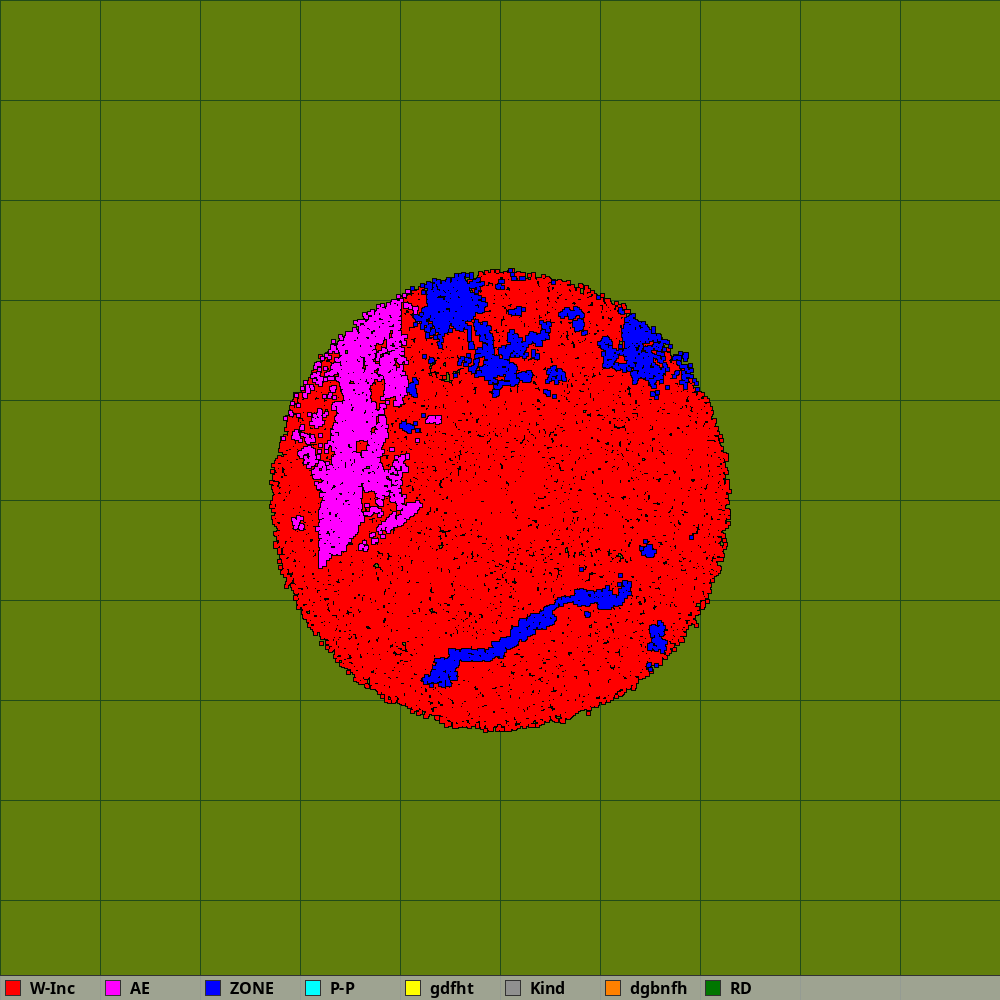Select the ZONE legend label

click(x=251, y=988)
